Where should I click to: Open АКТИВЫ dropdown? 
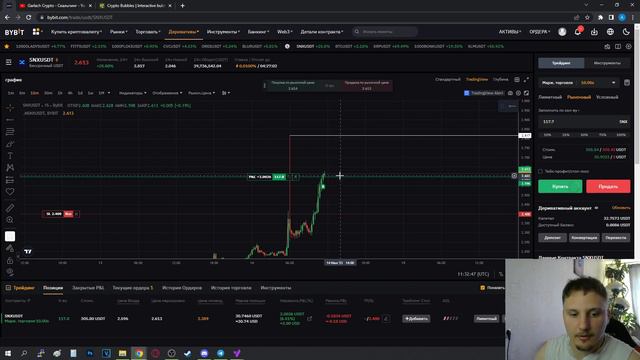[509, 32]
